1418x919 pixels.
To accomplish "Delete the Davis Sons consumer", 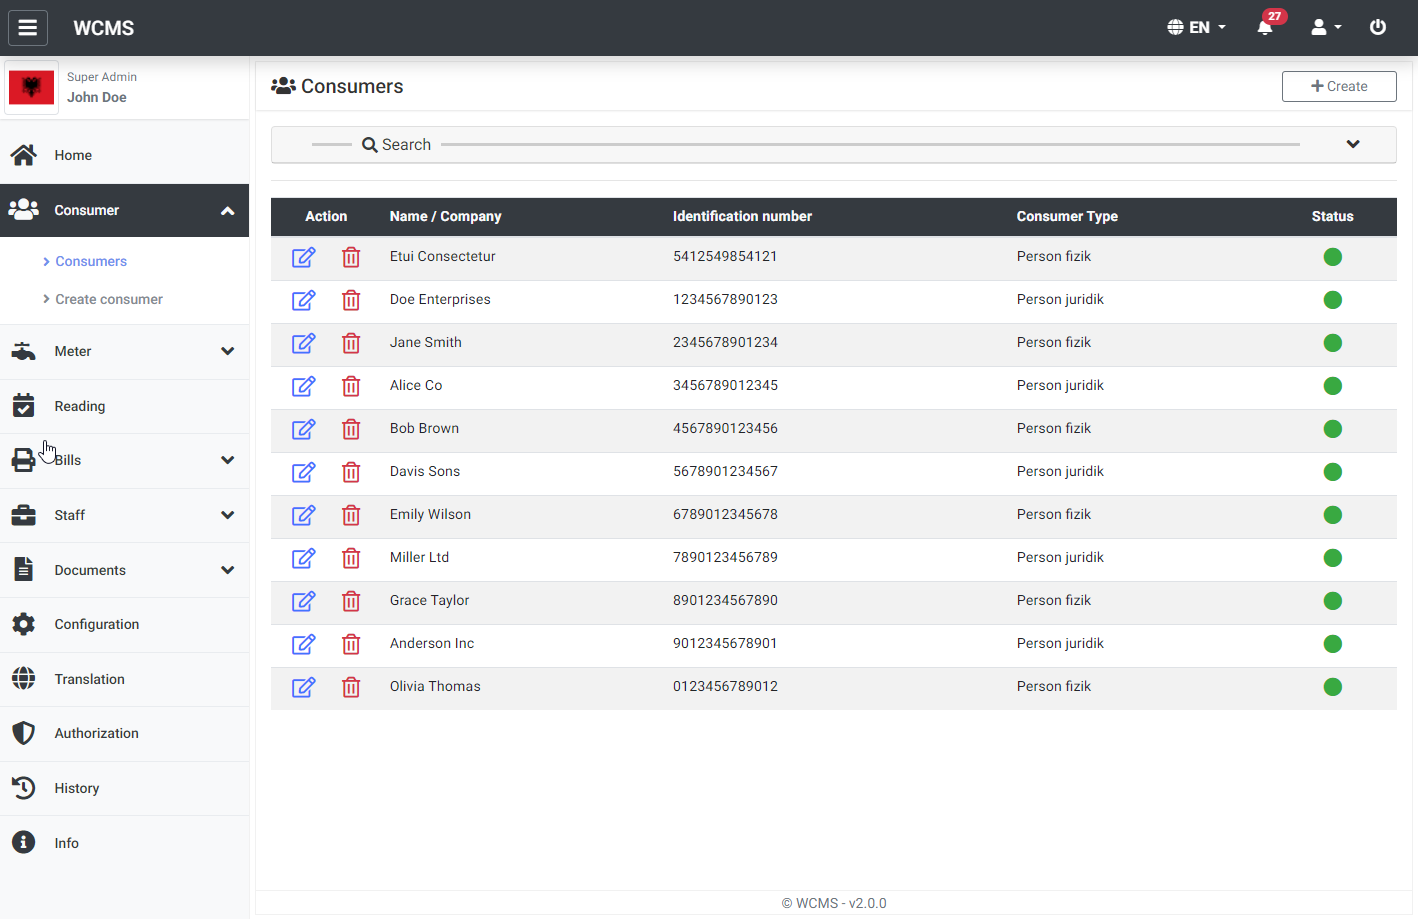I will click(351, 472).
